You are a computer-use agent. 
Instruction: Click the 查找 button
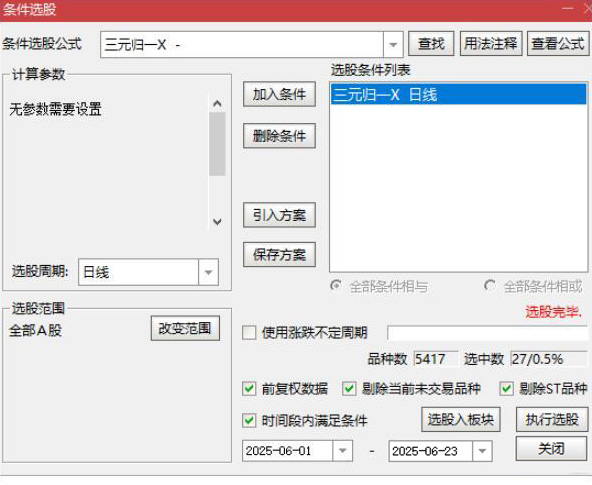431,44
